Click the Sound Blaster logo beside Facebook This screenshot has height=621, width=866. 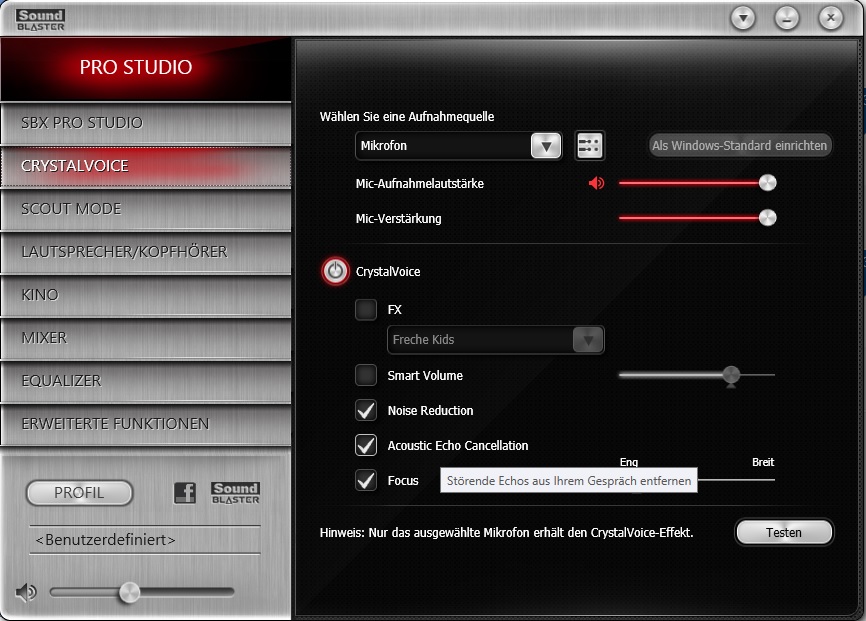point(235,492)
